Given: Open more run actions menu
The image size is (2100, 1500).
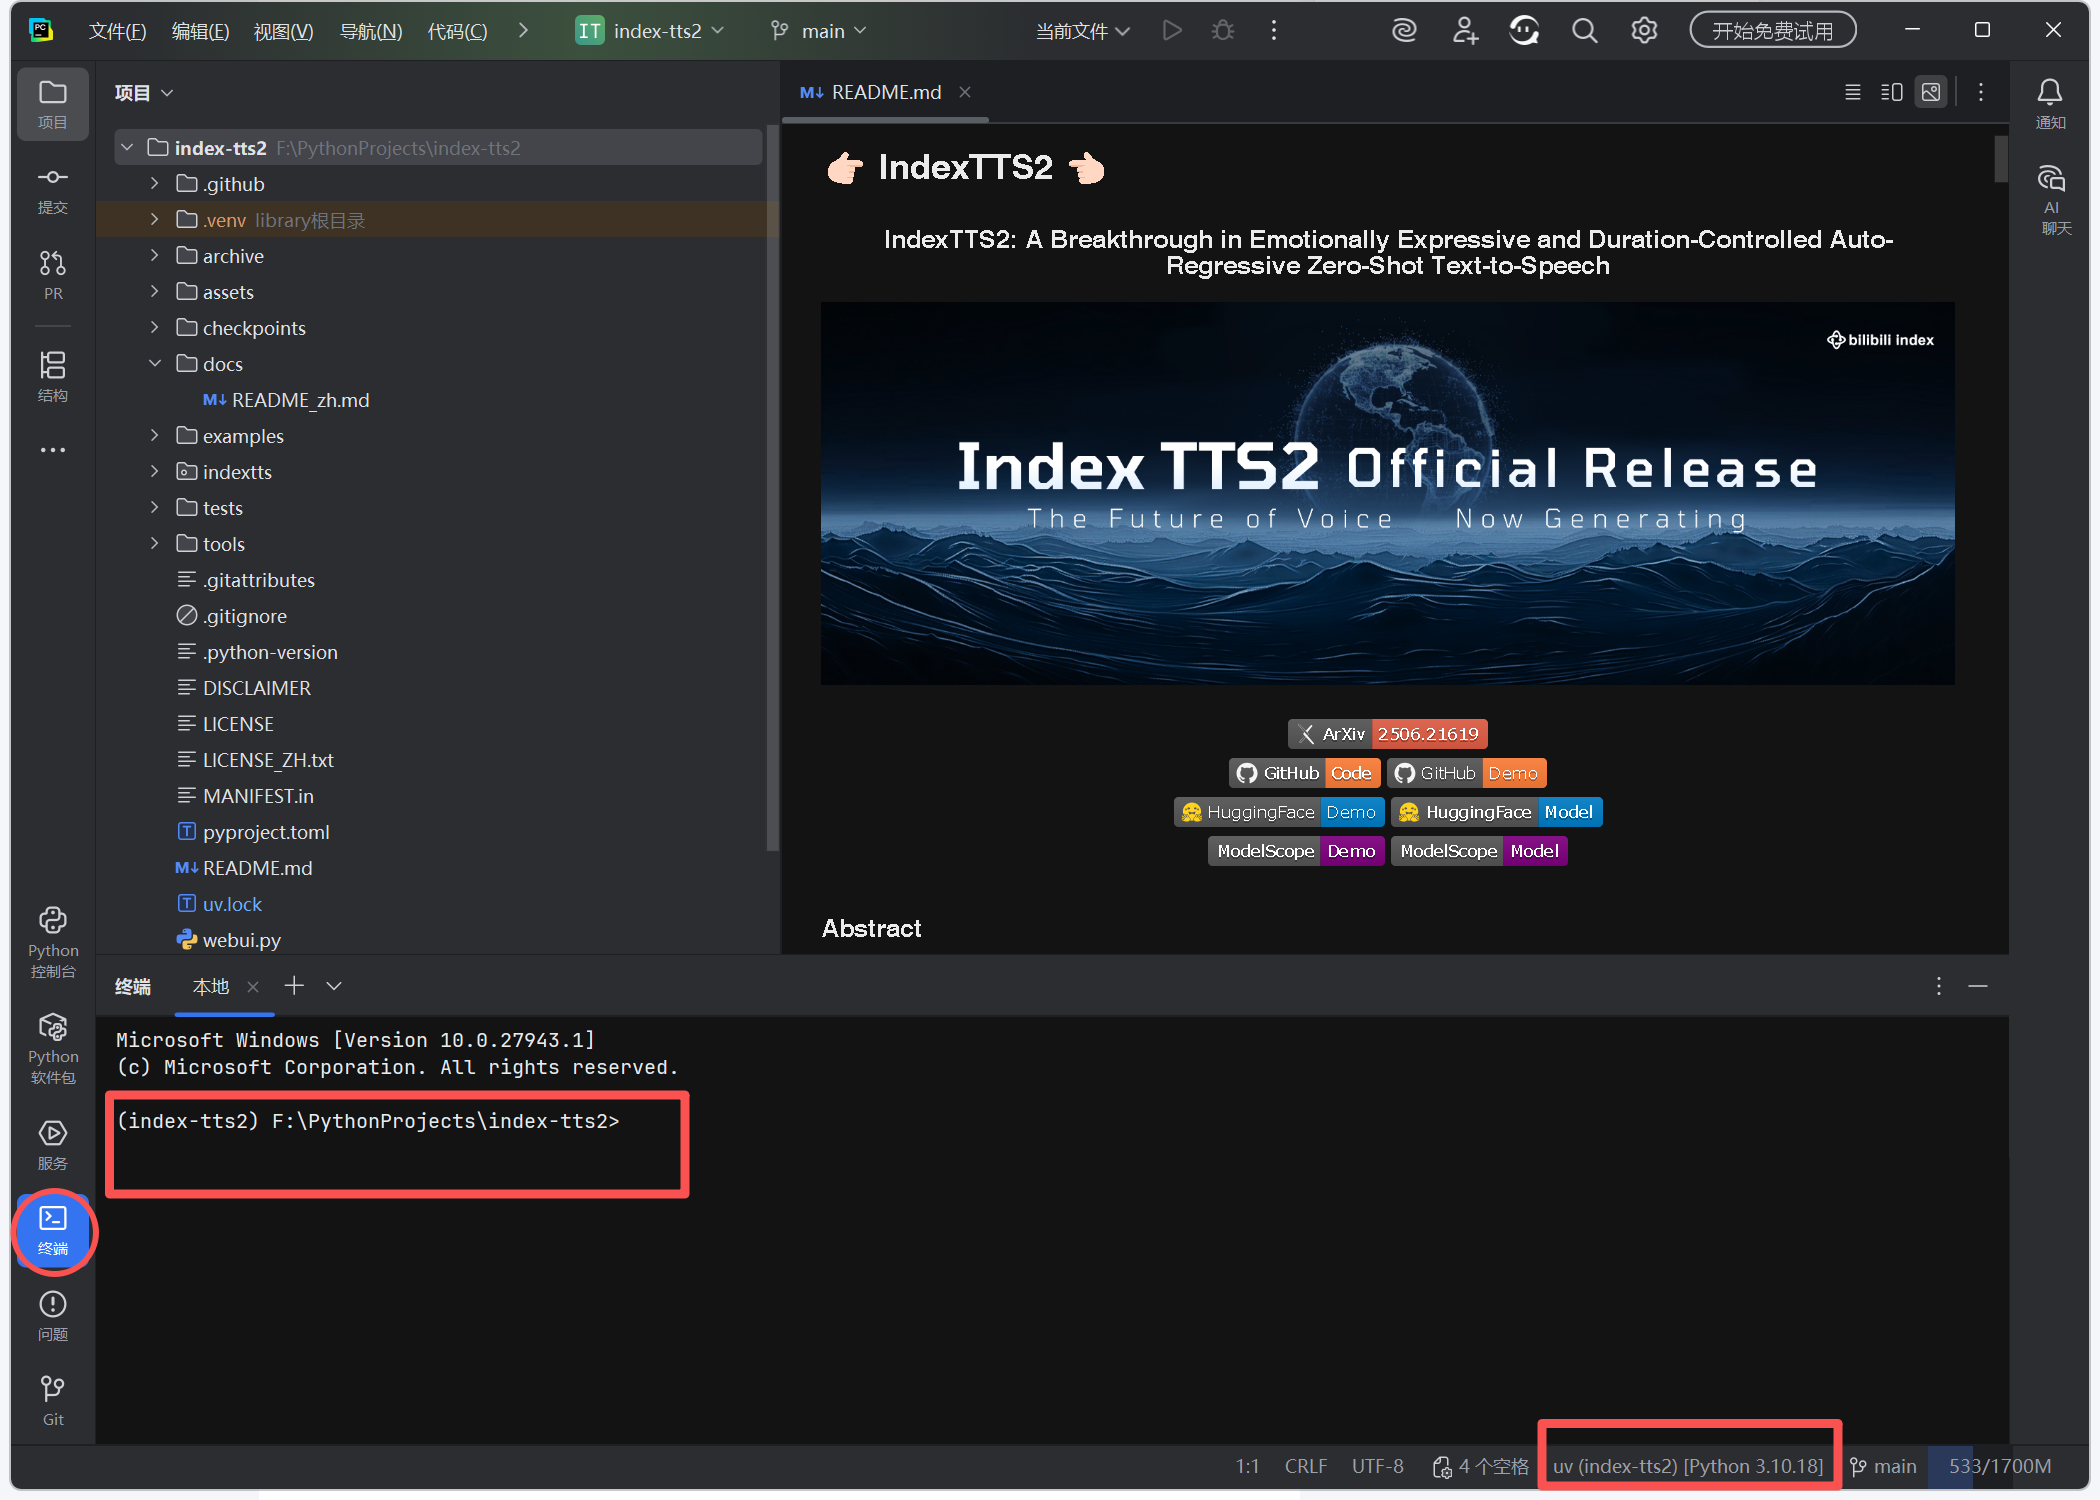Looking at the screenshot, I should (x=1273, y=31).
